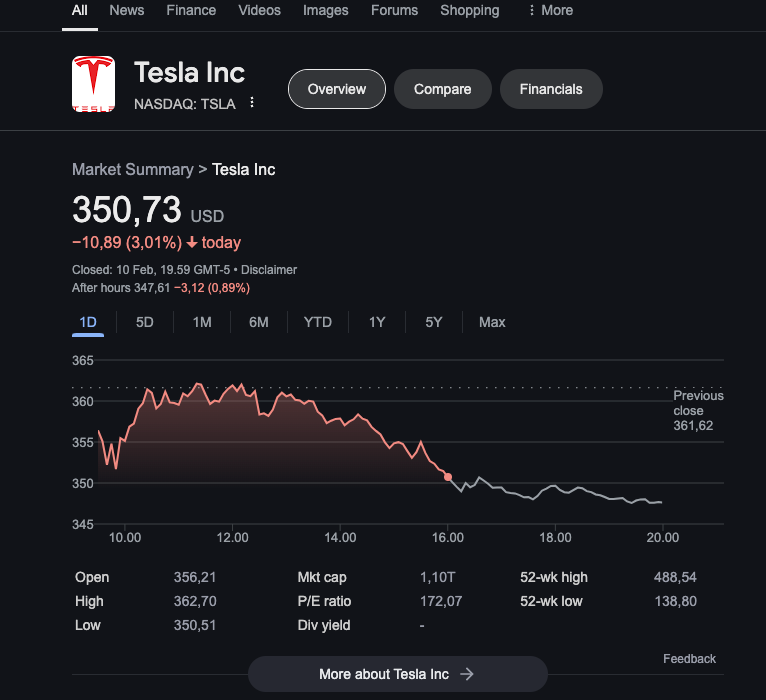Click the 16.00 time axis label
This screenshot has height=700, width=766.
tap(448, 537)
